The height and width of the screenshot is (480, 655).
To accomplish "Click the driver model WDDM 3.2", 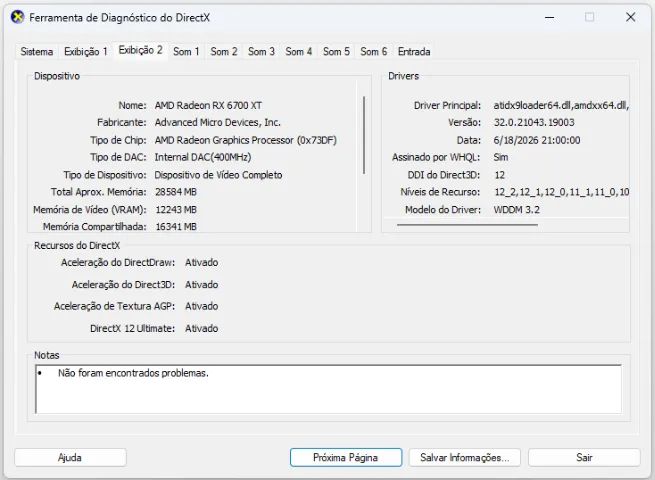I will tap(516, 209).
